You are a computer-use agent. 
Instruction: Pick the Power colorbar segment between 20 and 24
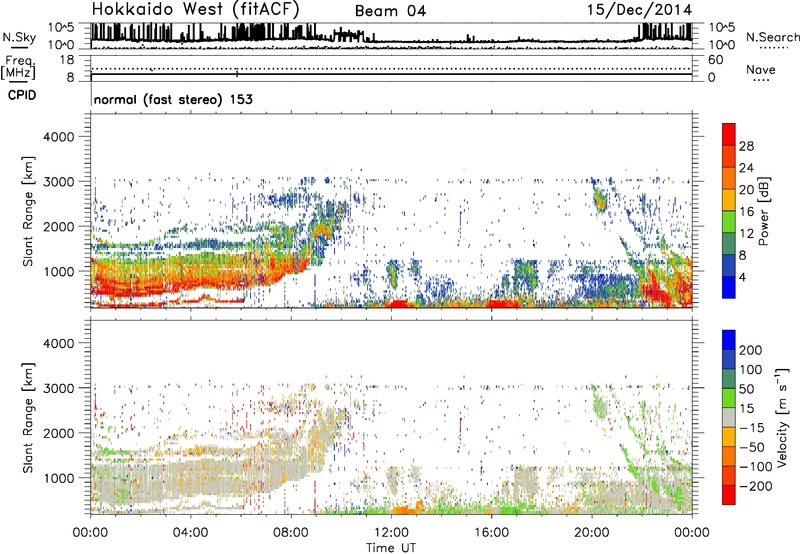coord(729,178)
